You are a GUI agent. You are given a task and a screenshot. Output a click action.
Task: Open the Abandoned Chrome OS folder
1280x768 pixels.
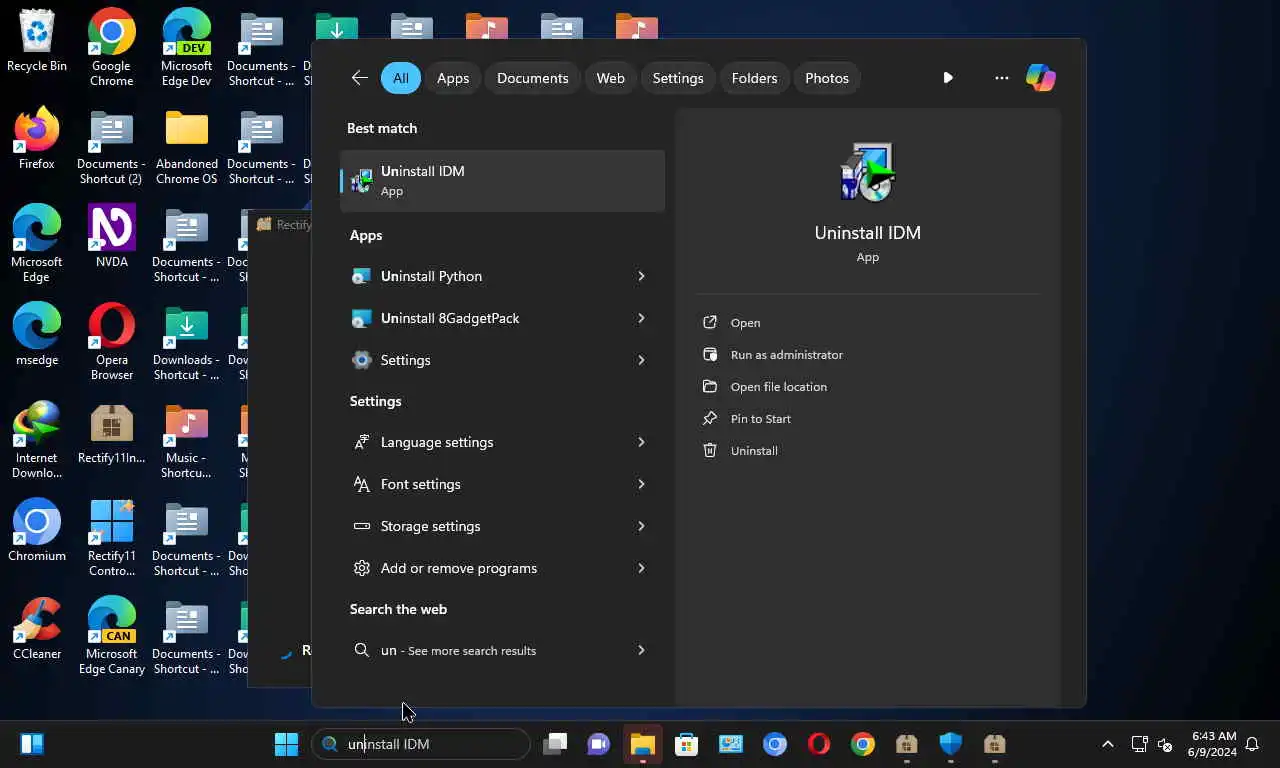(x=186, y=146)
